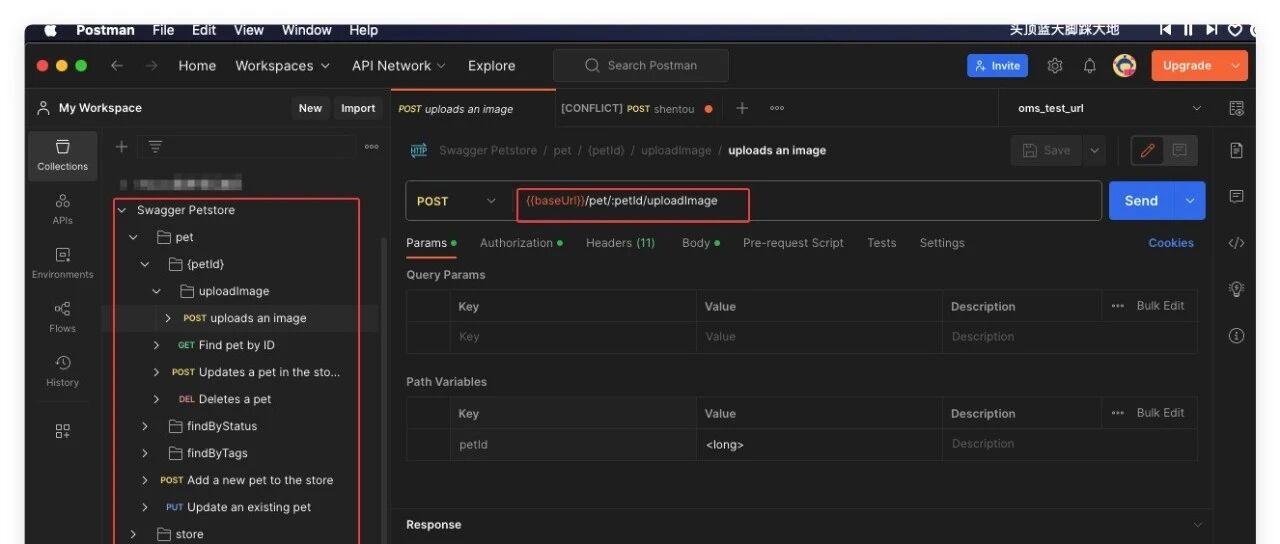Click the Send button
Screen dimensions: 1280x544
click(x=1141, y=201)
